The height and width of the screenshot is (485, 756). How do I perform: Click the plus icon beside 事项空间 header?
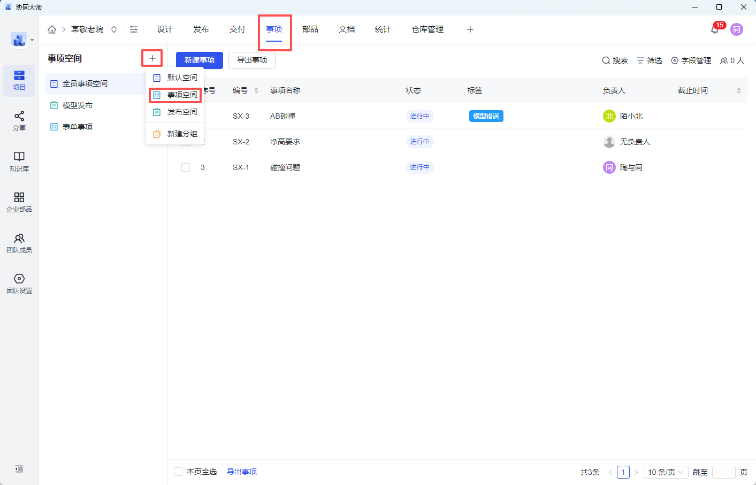pos(152,59)
